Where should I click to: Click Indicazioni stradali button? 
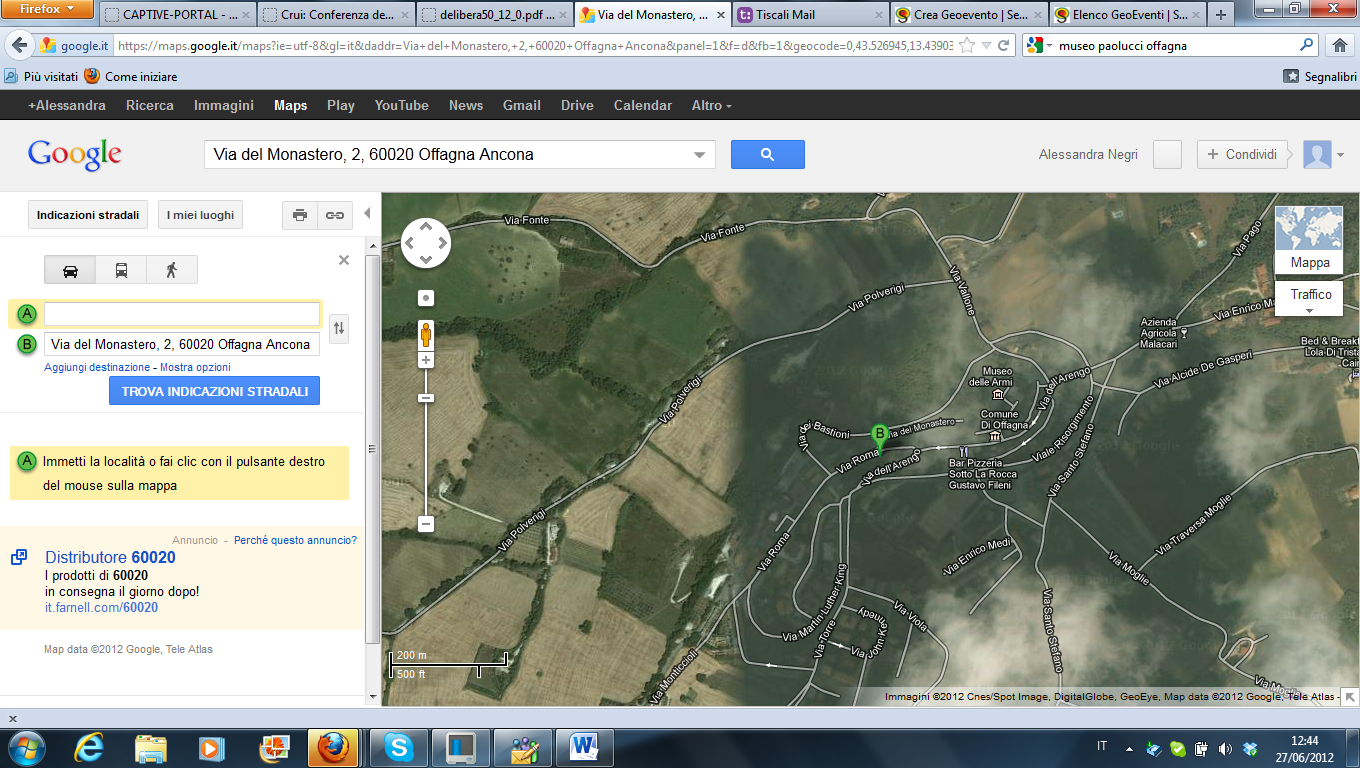(88, 215)
